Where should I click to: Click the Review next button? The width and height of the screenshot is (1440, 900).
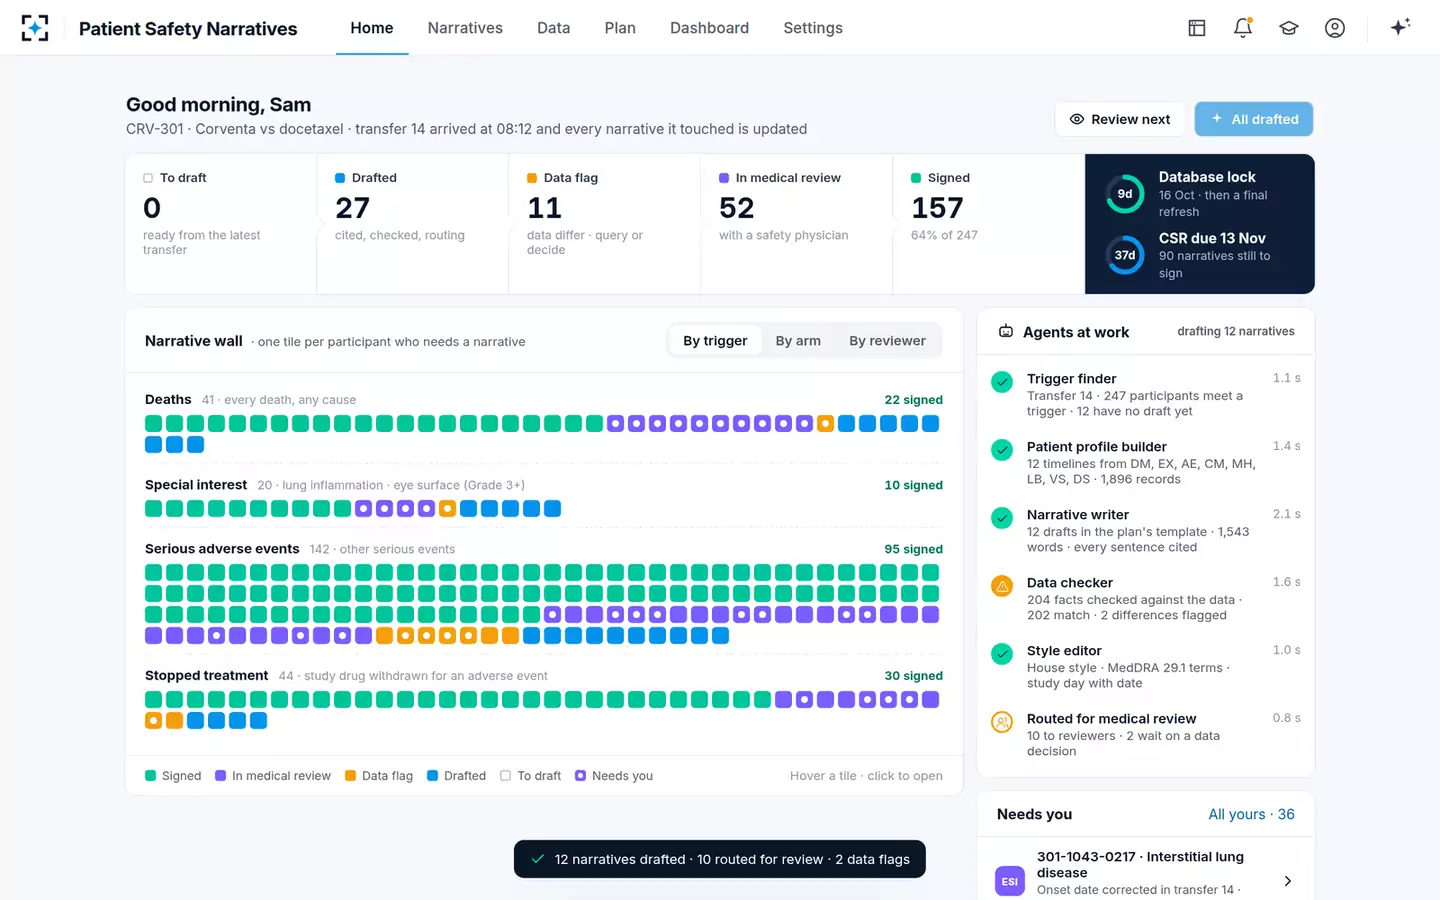pos(1120,119)
